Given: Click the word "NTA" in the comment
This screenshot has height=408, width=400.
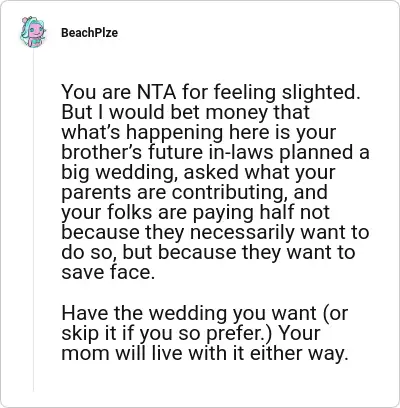Looking at the screenshot, I should click(156, 92).
